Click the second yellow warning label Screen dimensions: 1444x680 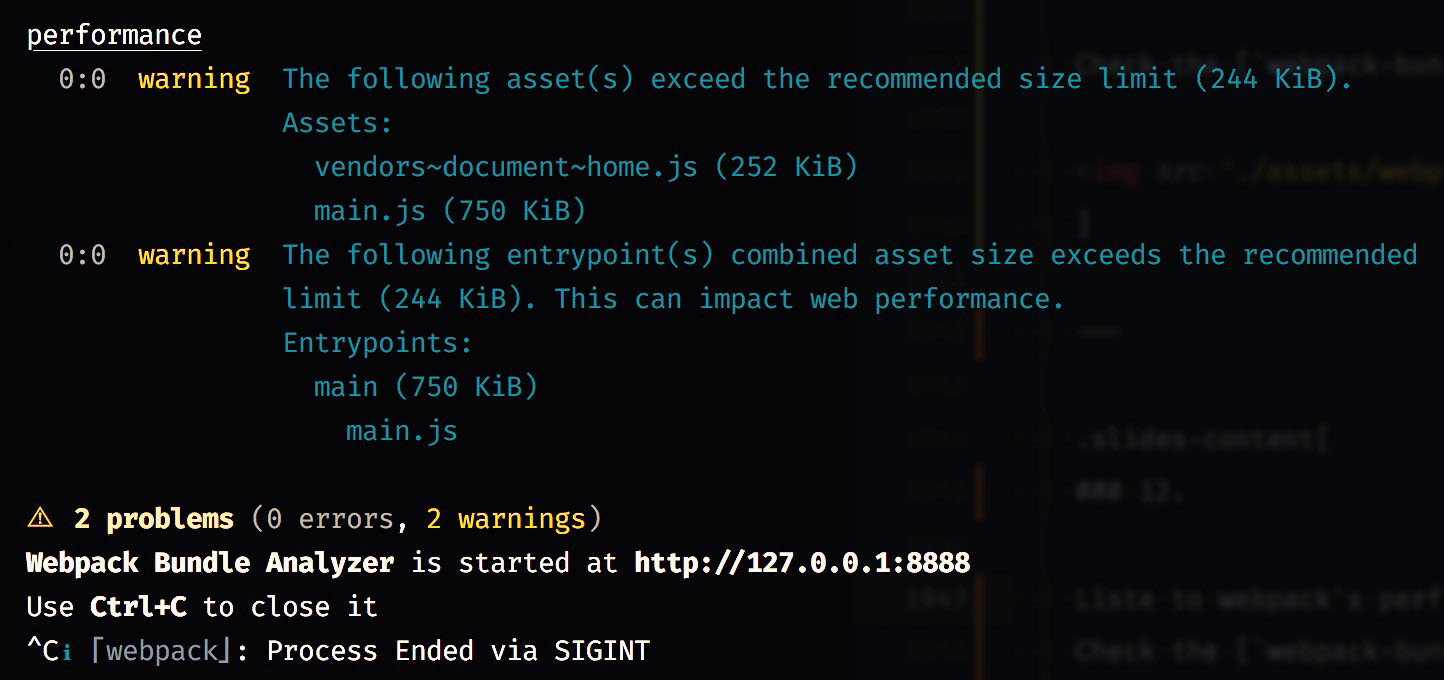click(x=194, y=255)
